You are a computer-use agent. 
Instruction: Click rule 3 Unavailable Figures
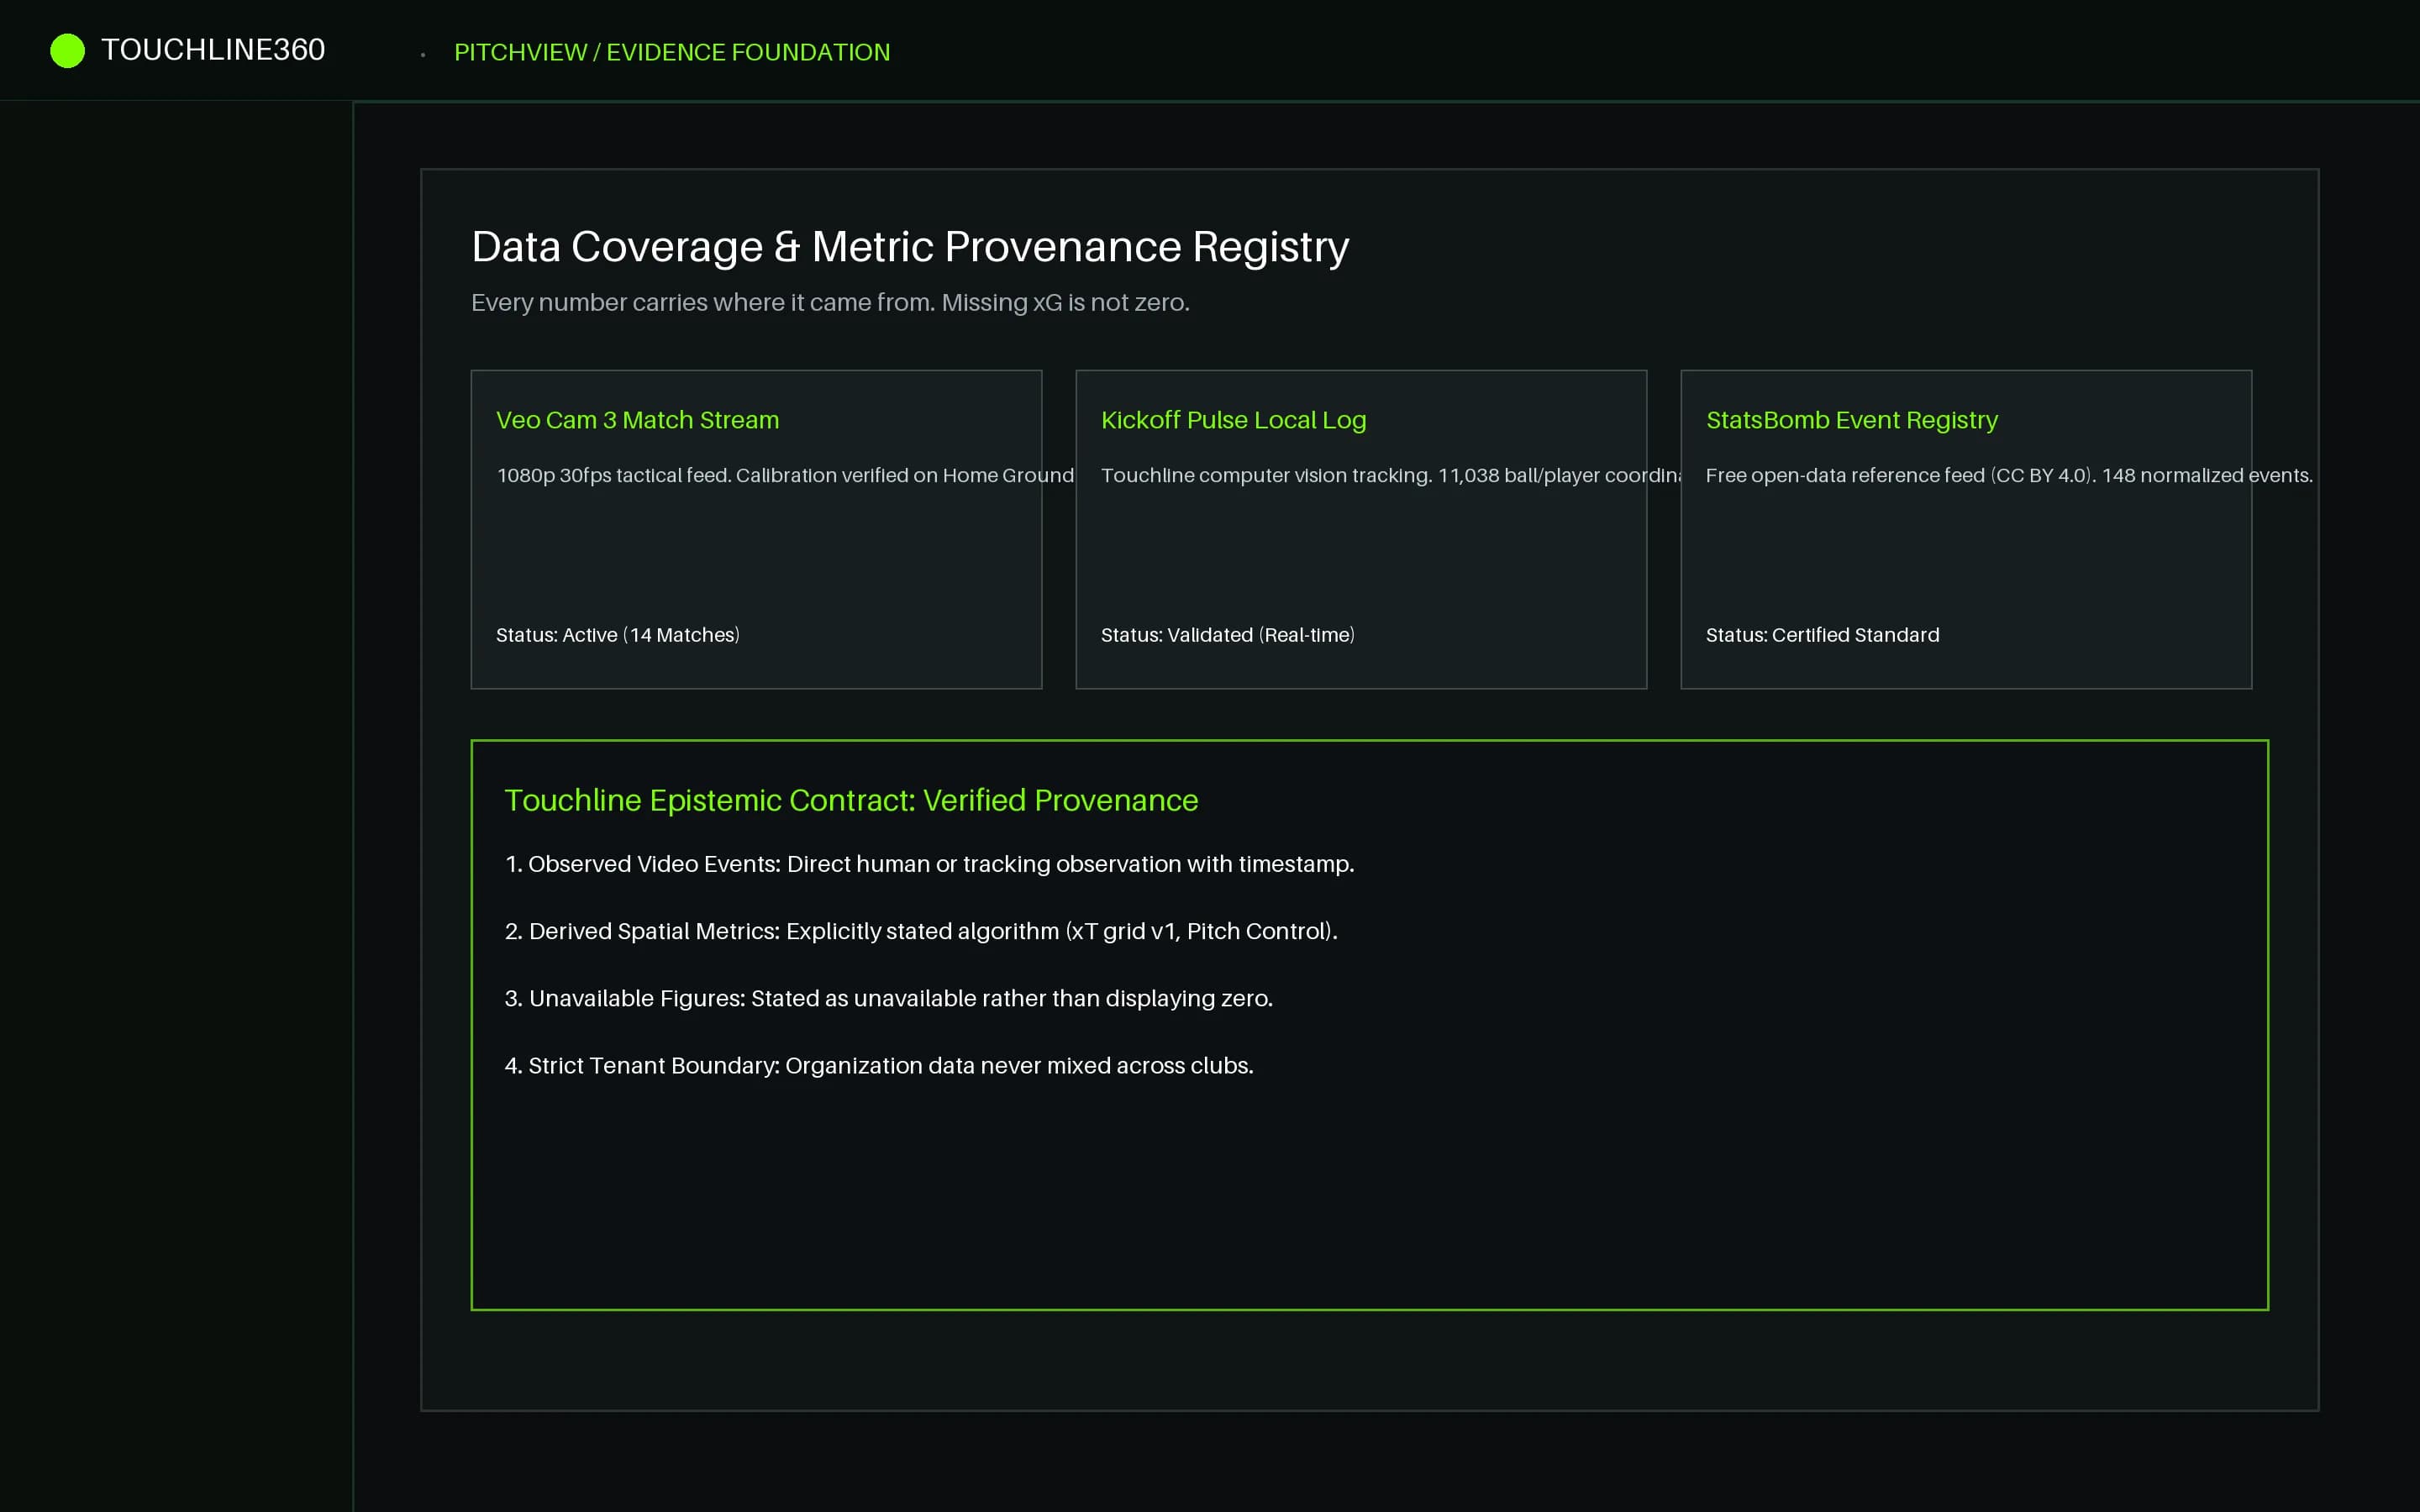[x=888, y=998]
